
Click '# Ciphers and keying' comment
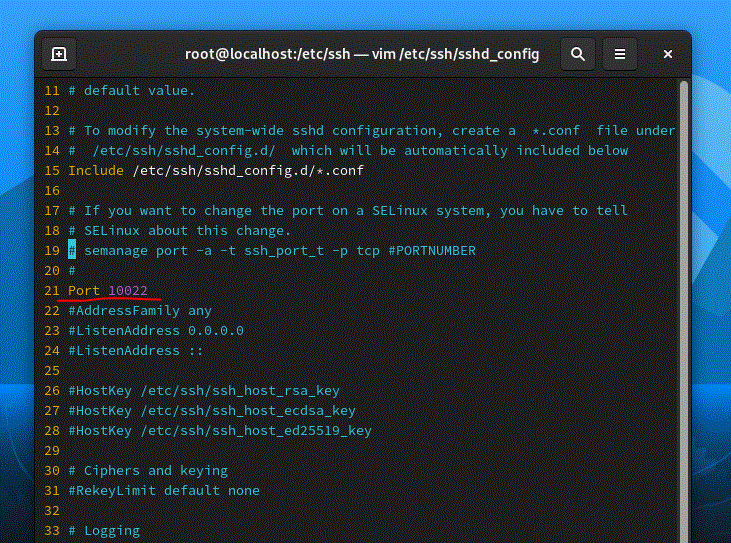coord(148,471)
